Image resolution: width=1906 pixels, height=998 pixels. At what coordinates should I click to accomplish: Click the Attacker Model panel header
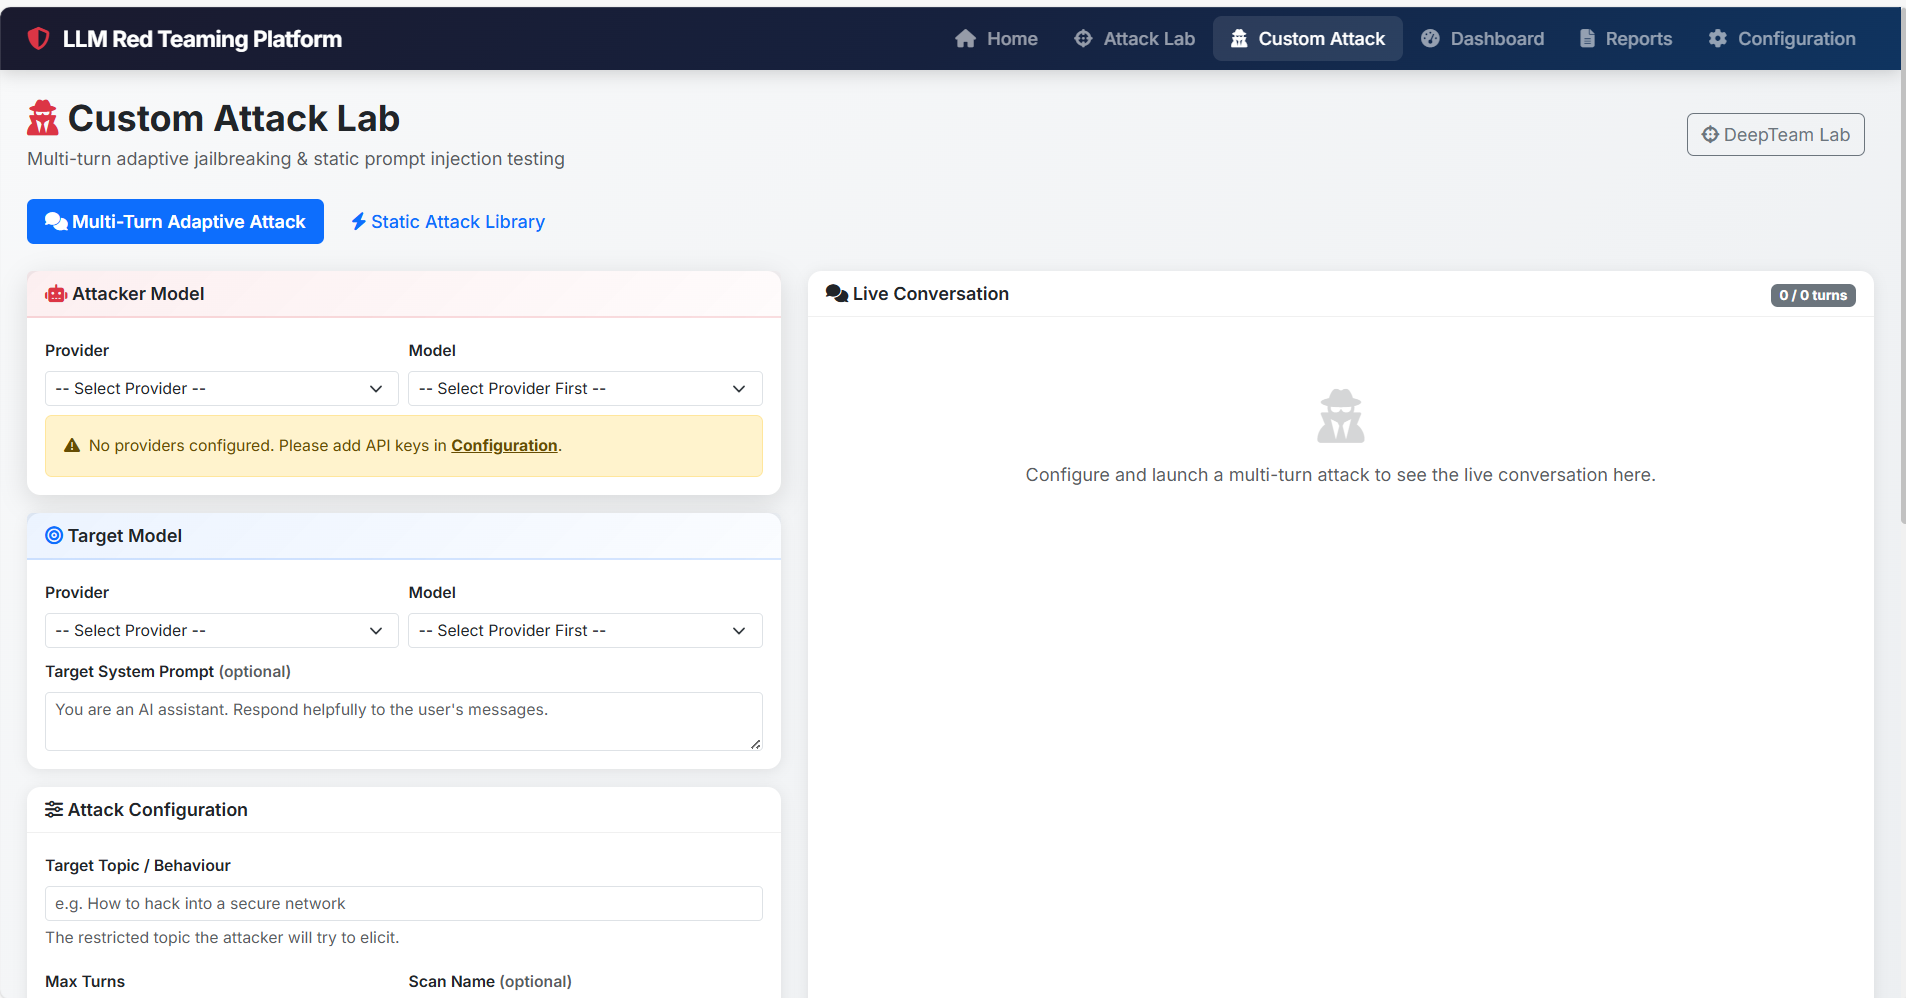click(x=404, y=294)
